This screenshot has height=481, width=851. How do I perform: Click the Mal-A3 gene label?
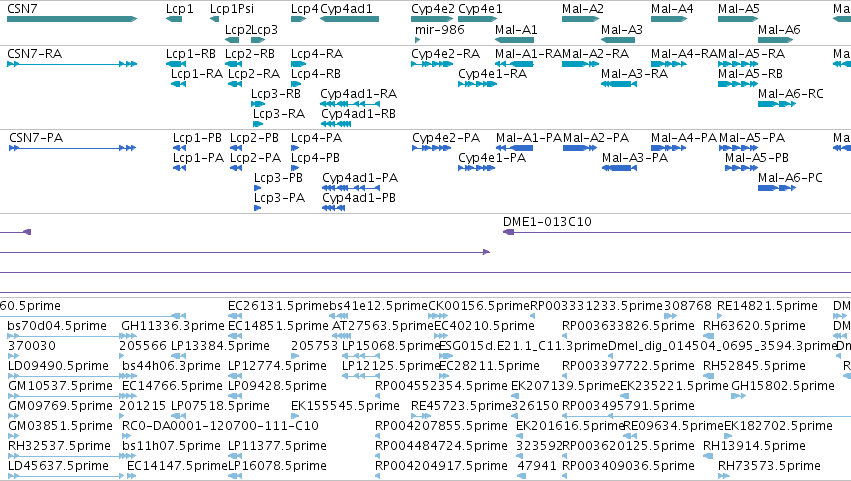point(621,29)
